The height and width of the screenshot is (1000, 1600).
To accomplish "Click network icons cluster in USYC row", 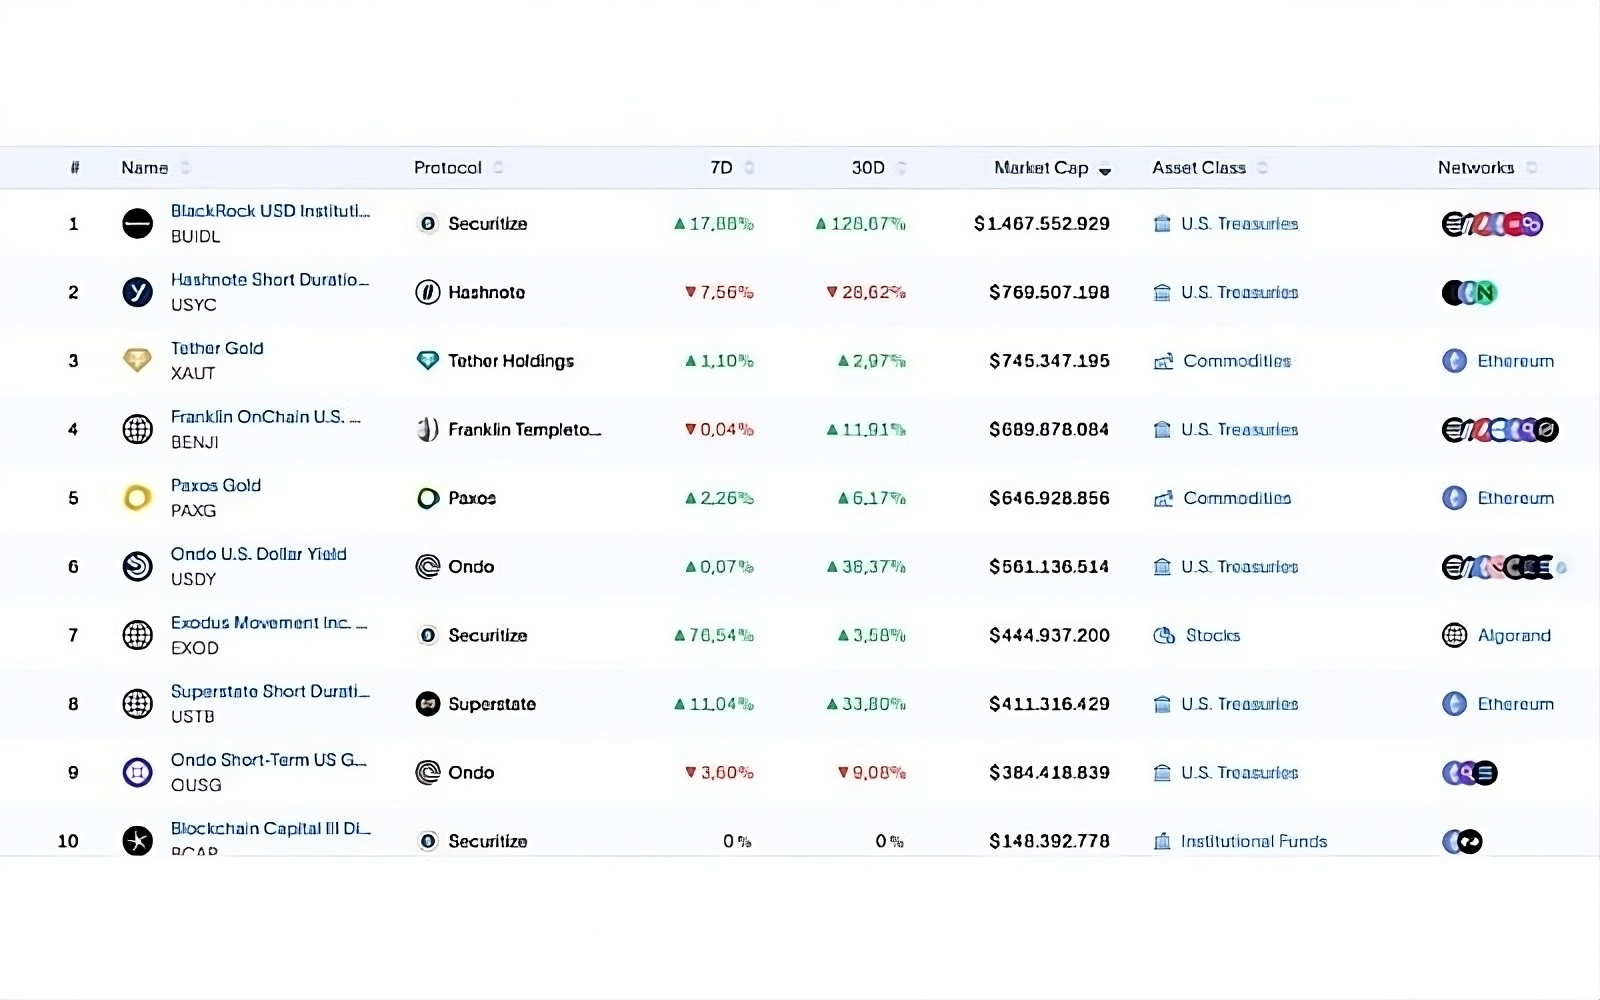I will tap(1470, 292).
